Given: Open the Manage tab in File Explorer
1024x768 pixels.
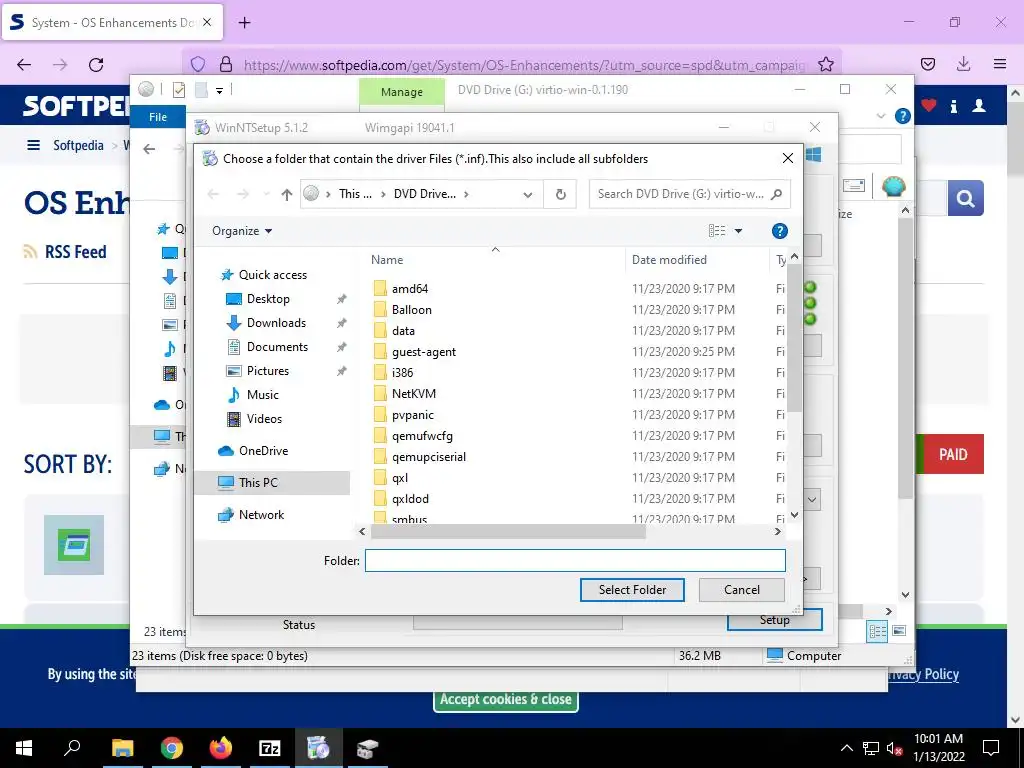Looking at the screenshot, I should 402,92.
